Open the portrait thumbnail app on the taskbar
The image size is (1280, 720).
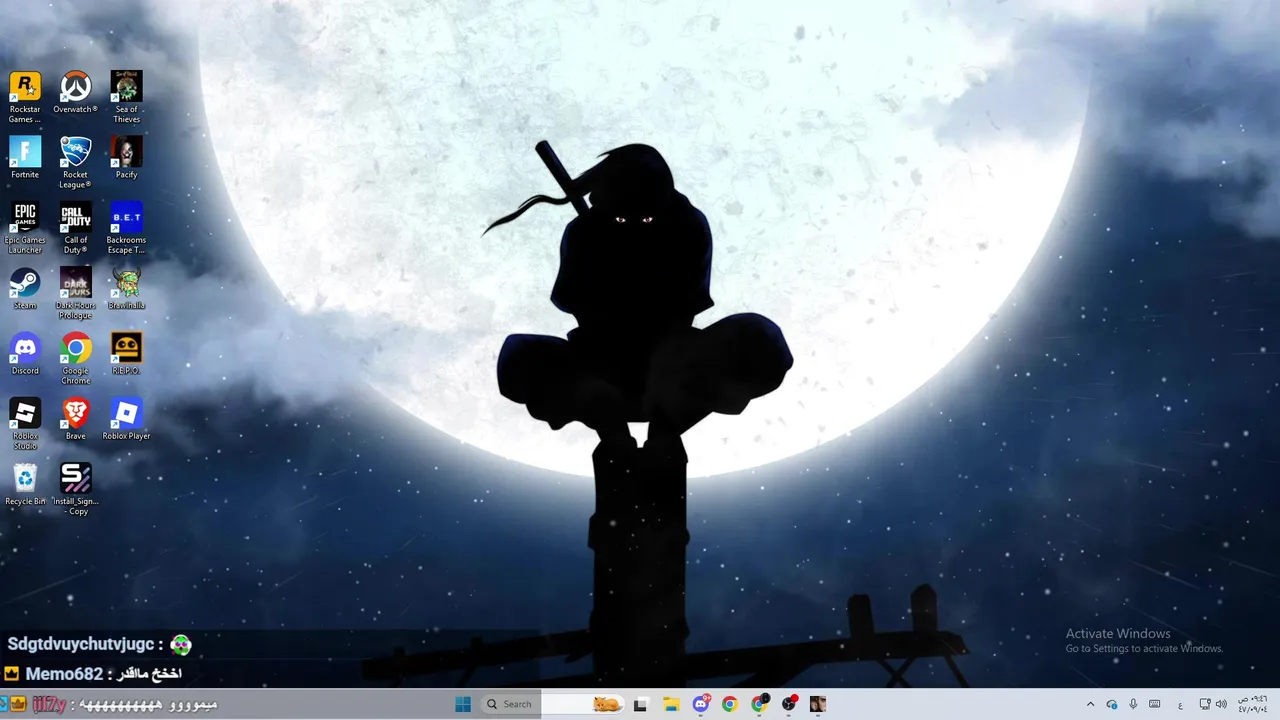pos(818,704)
